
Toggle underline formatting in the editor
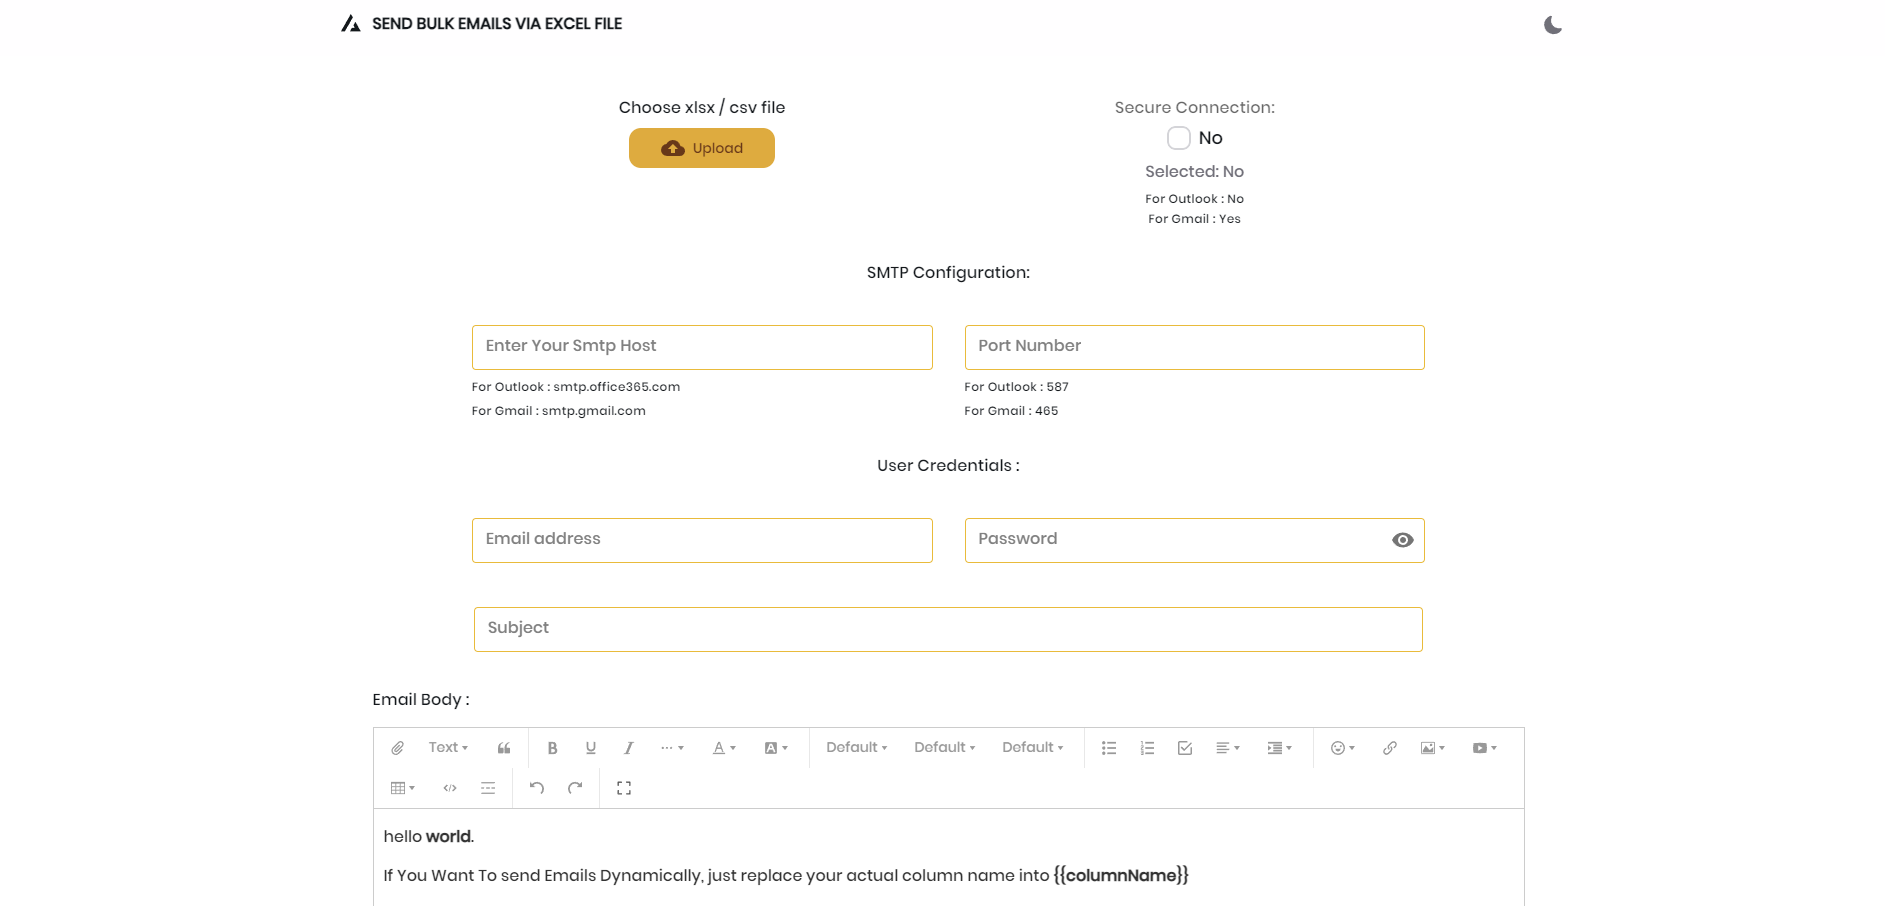[591, 748]
